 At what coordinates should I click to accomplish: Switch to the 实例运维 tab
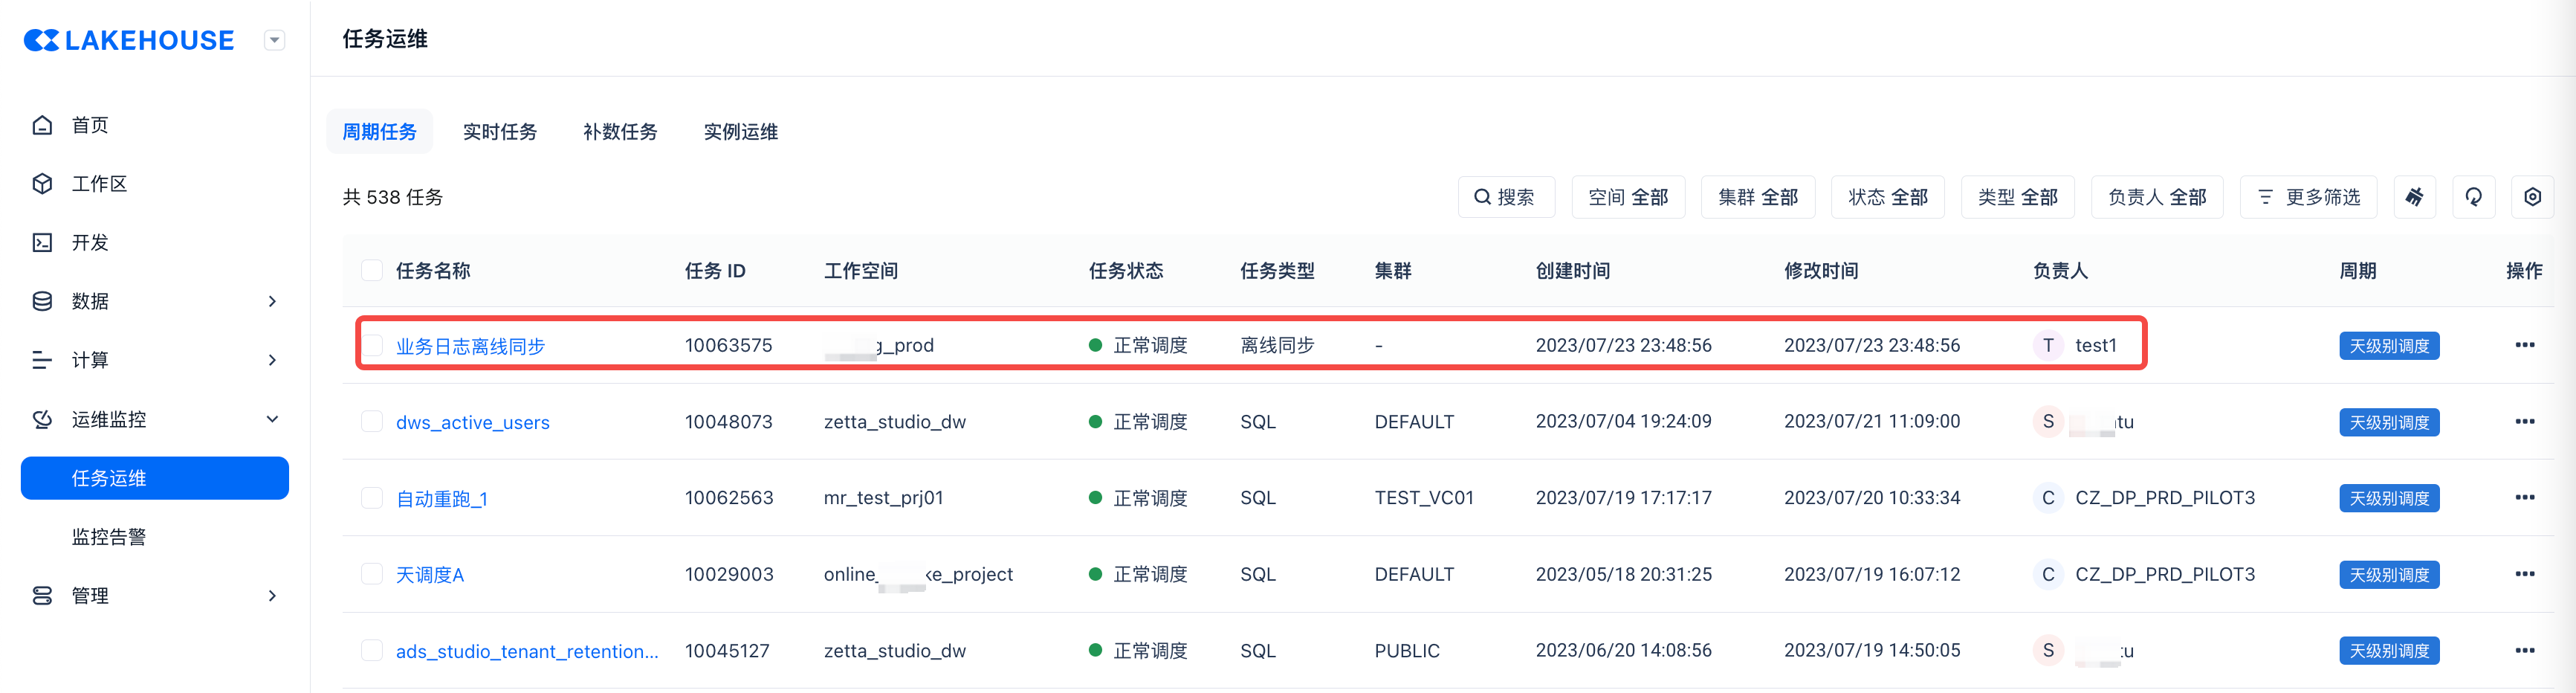click(740, 132)
